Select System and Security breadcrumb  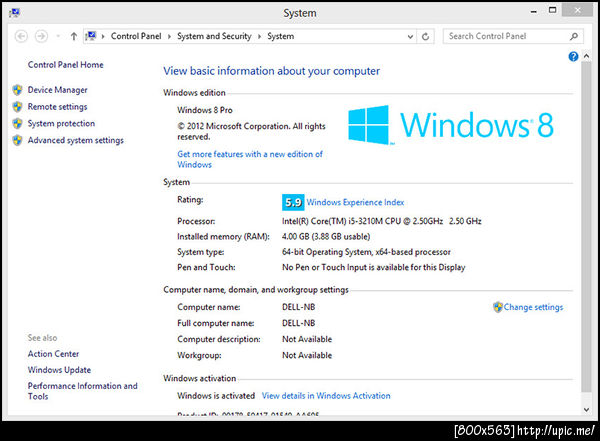coord(214,36)
